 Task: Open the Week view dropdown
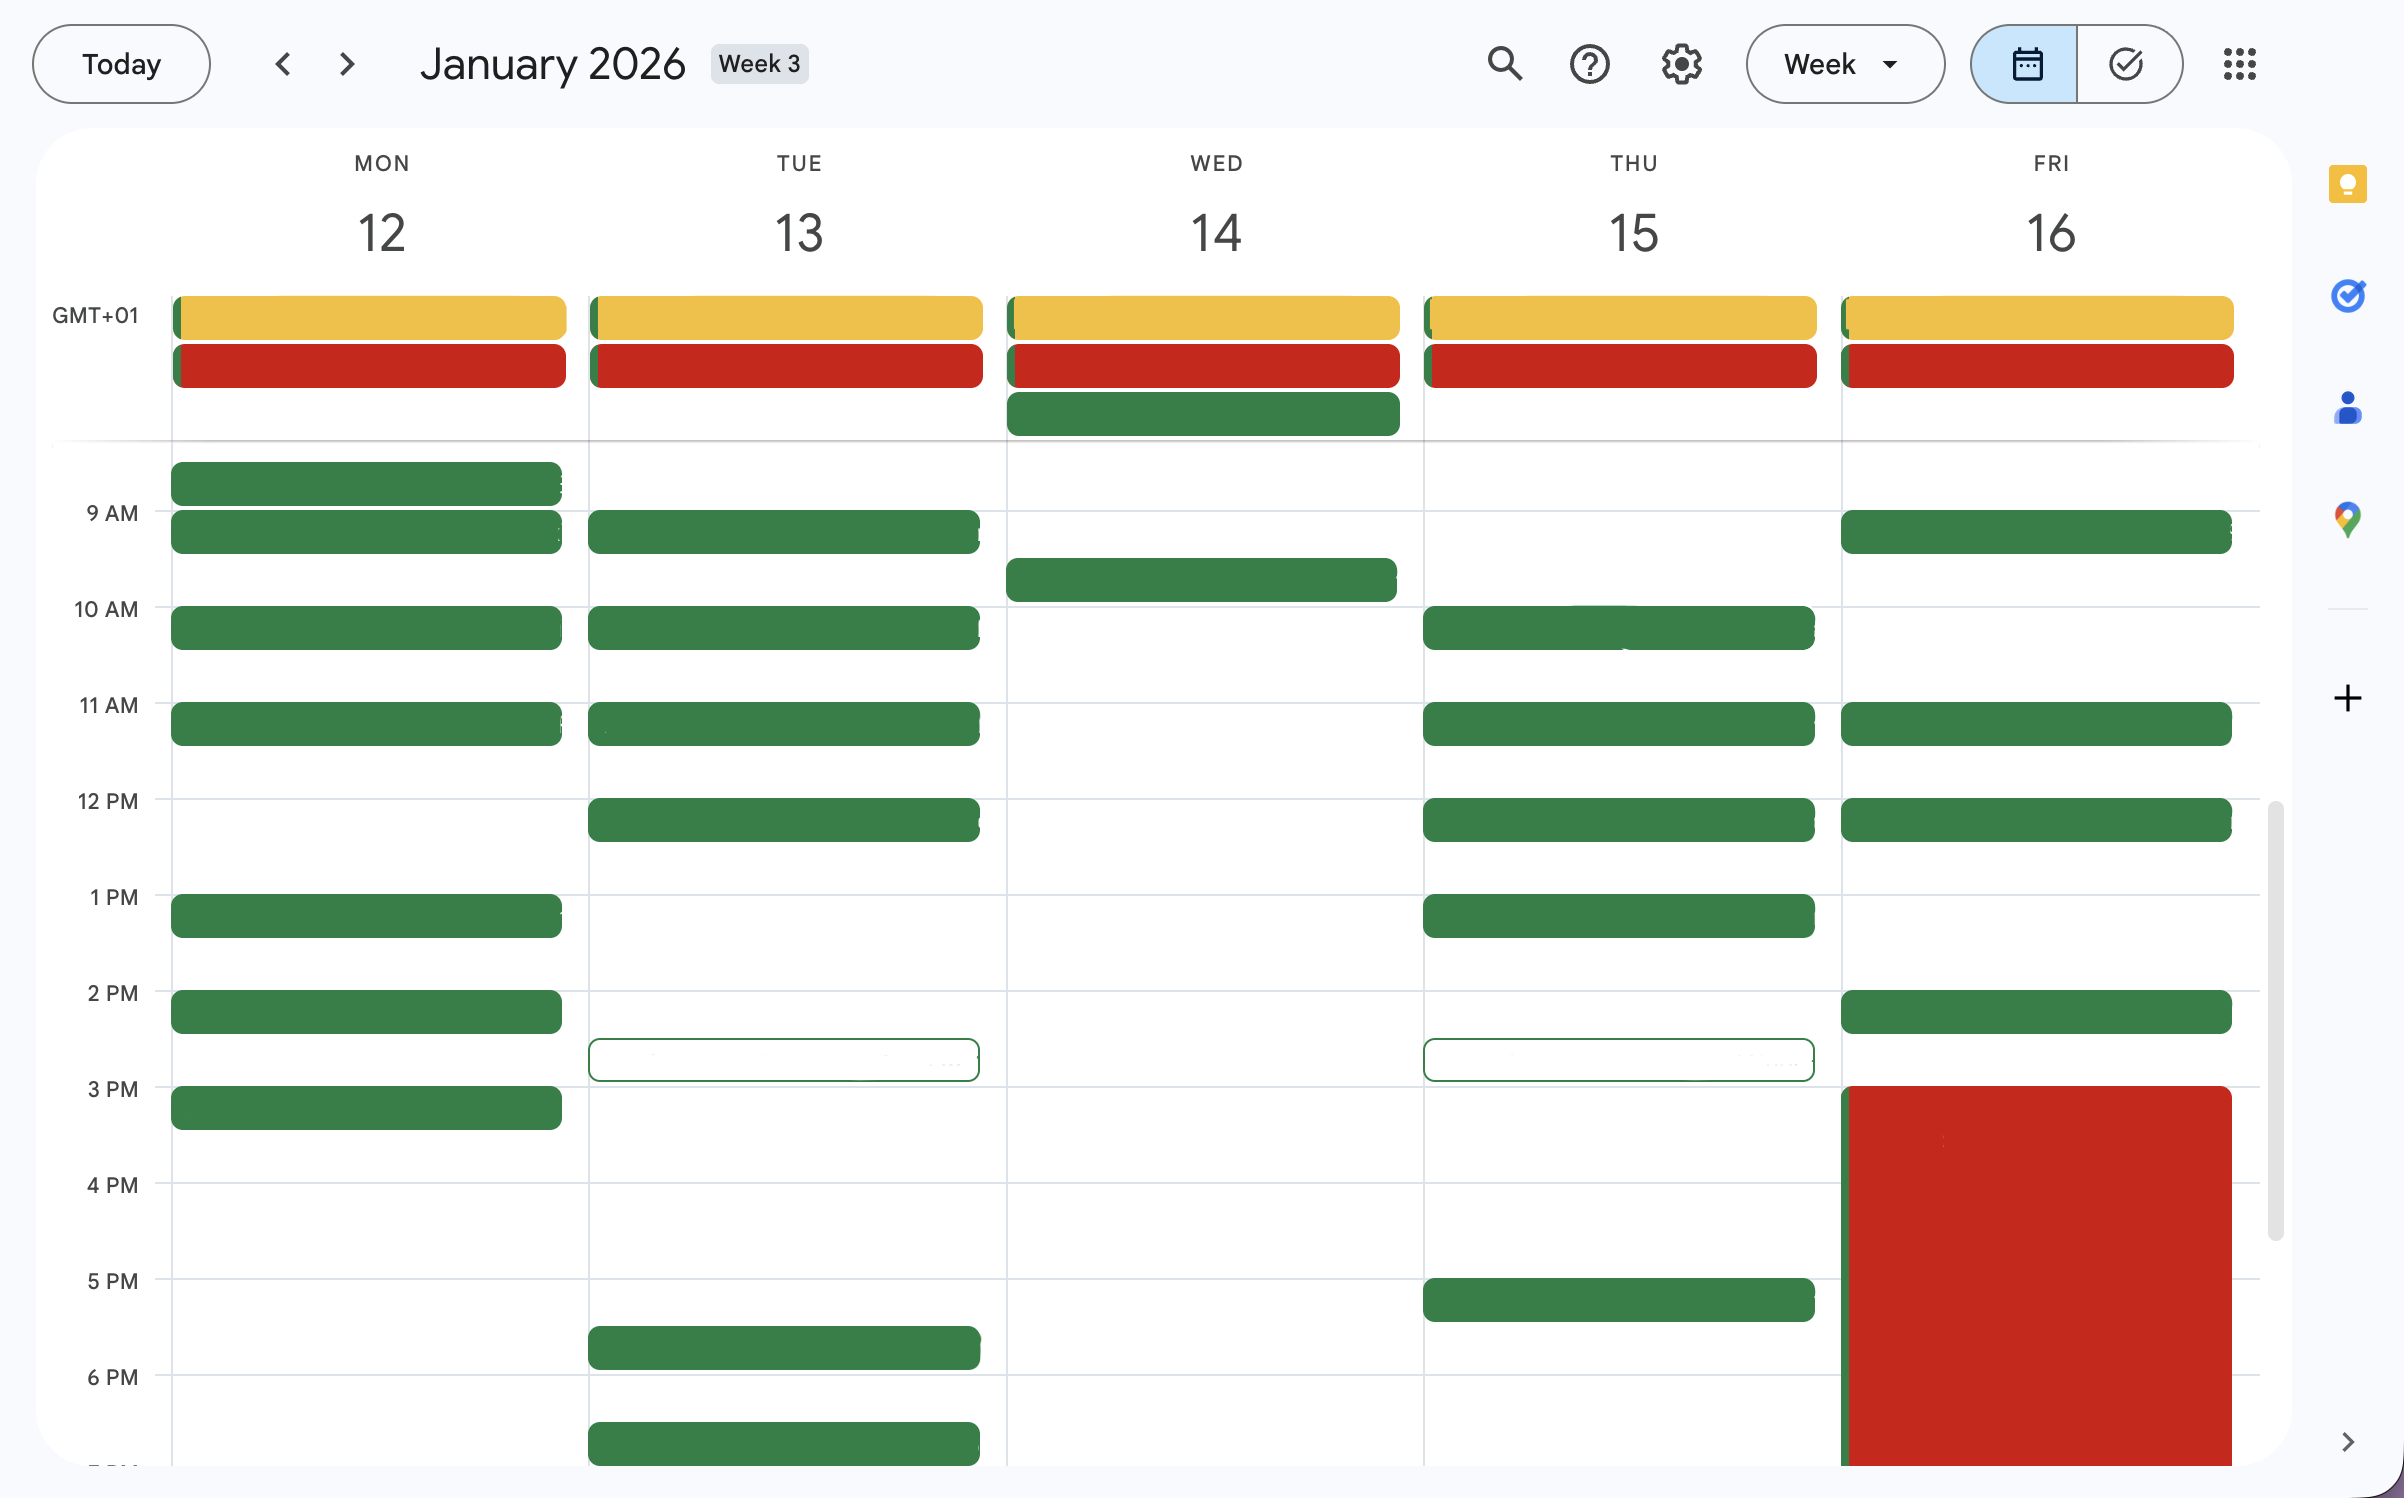point(1844,64)
